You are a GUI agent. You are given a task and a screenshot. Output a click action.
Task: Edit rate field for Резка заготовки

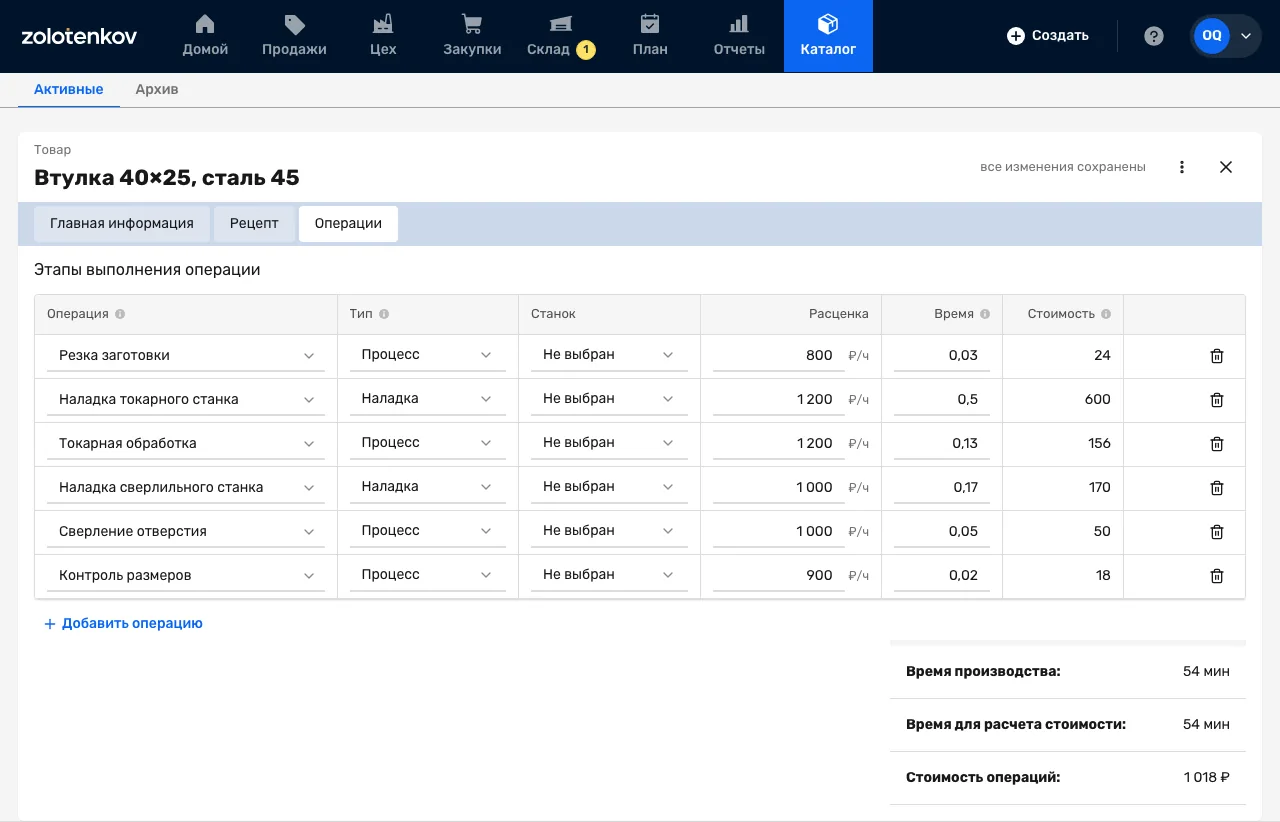tap(779, 356)
